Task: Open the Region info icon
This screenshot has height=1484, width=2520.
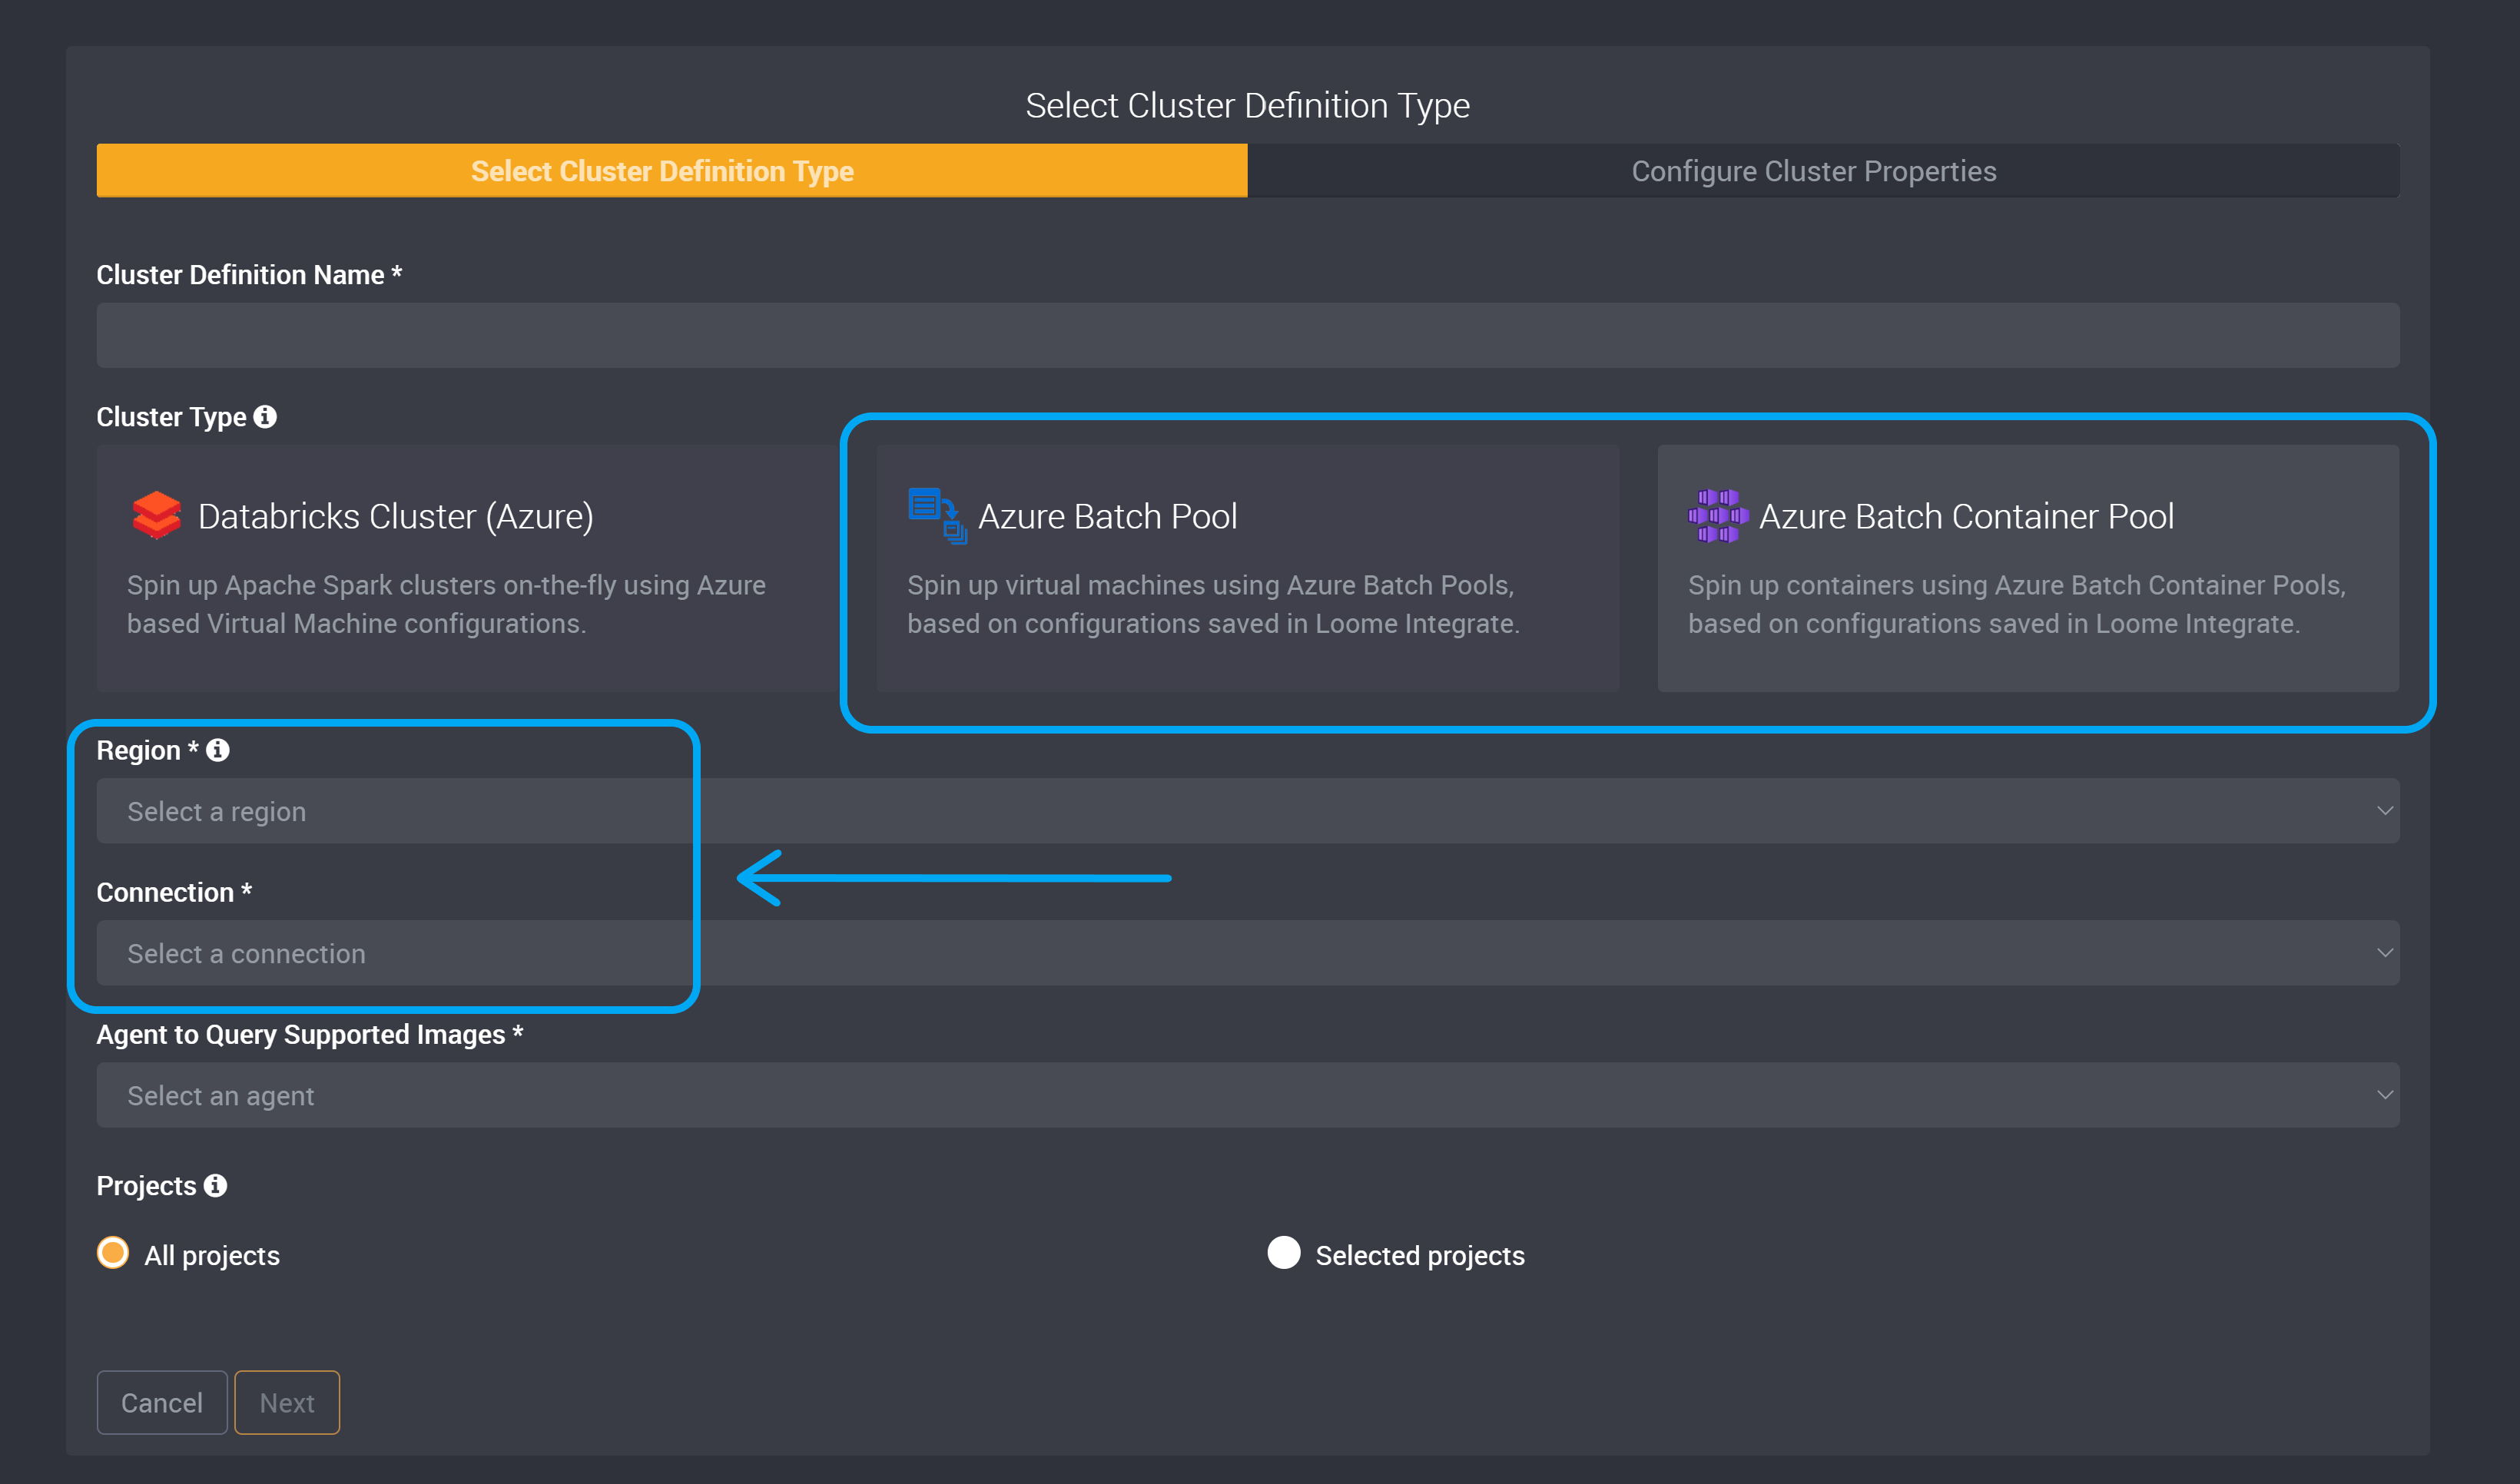Action: [x=218, y=750]
